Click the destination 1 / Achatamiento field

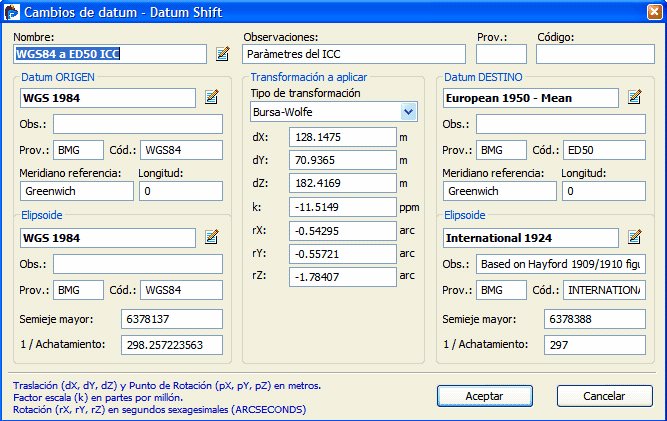tap(594, 345)
